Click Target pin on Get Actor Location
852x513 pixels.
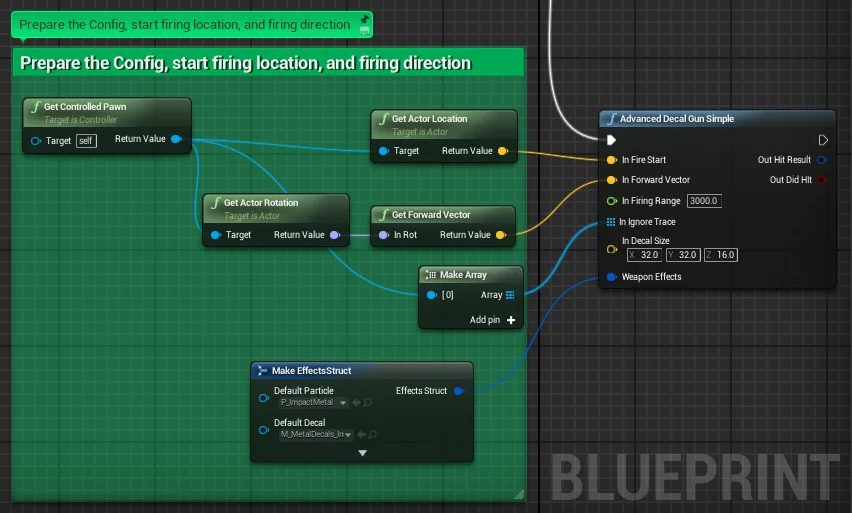(x=384, y=151)
